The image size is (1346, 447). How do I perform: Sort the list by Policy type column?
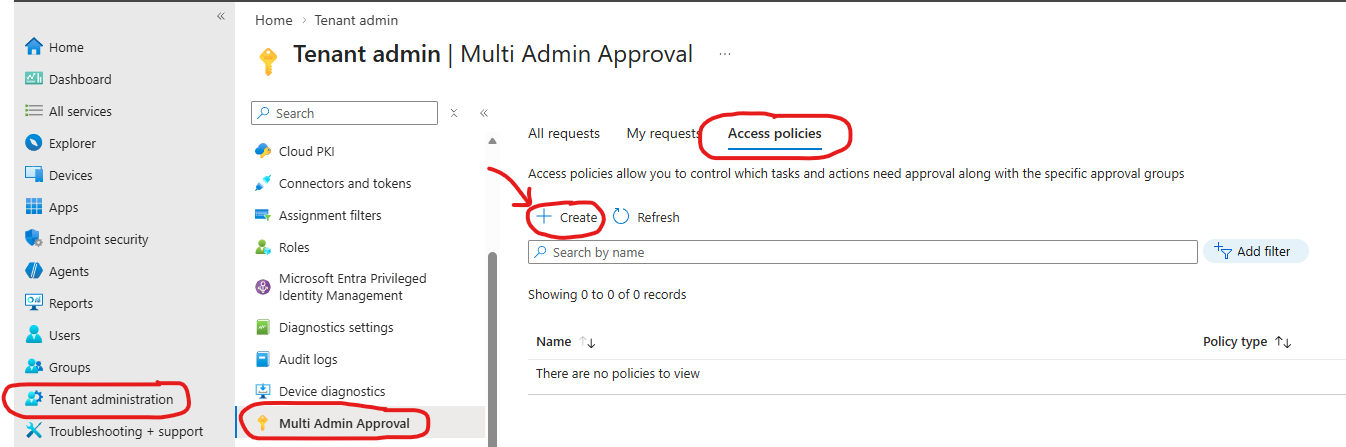(x=1283, y=342)
